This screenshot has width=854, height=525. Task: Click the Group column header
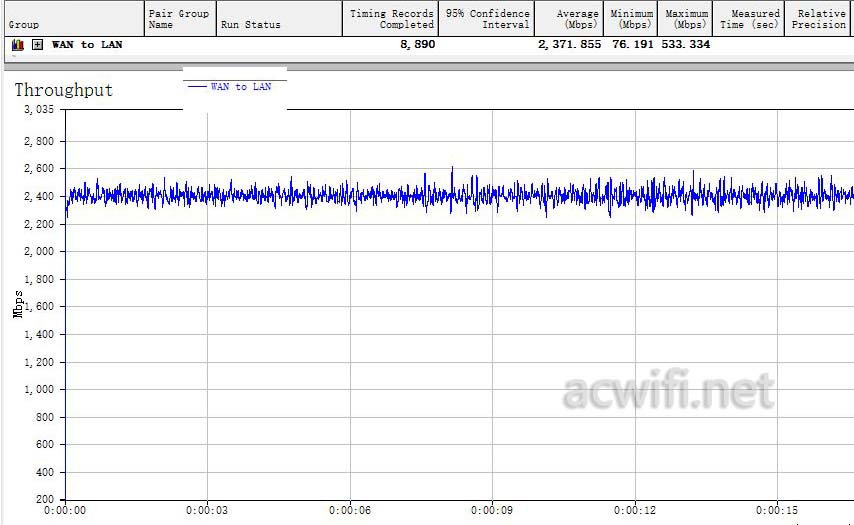73,19
